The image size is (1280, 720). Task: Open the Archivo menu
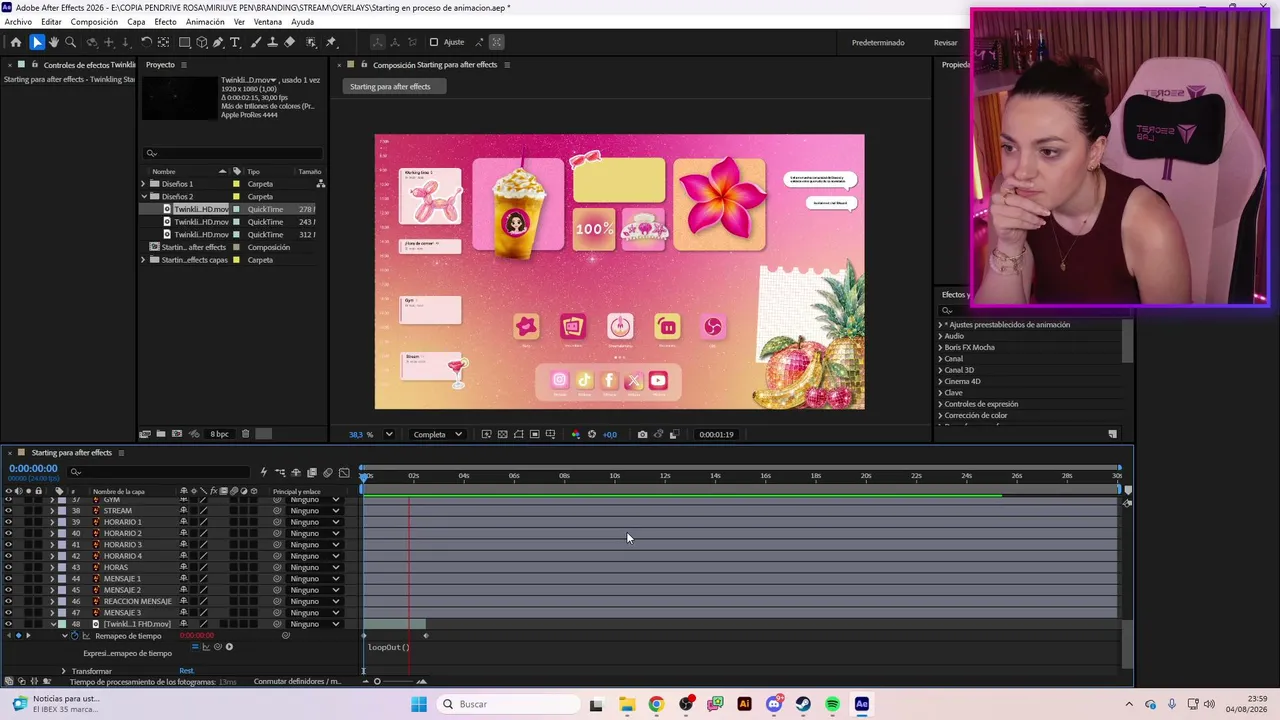coord(18,22)
